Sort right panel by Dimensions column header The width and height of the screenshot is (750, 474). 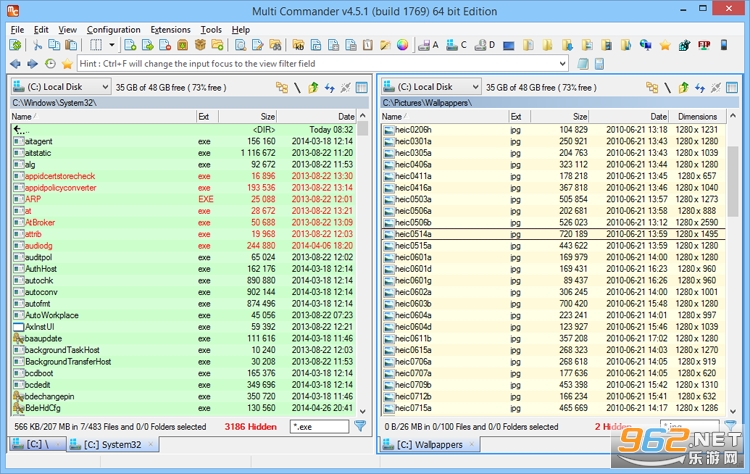[x=697, y=117]
